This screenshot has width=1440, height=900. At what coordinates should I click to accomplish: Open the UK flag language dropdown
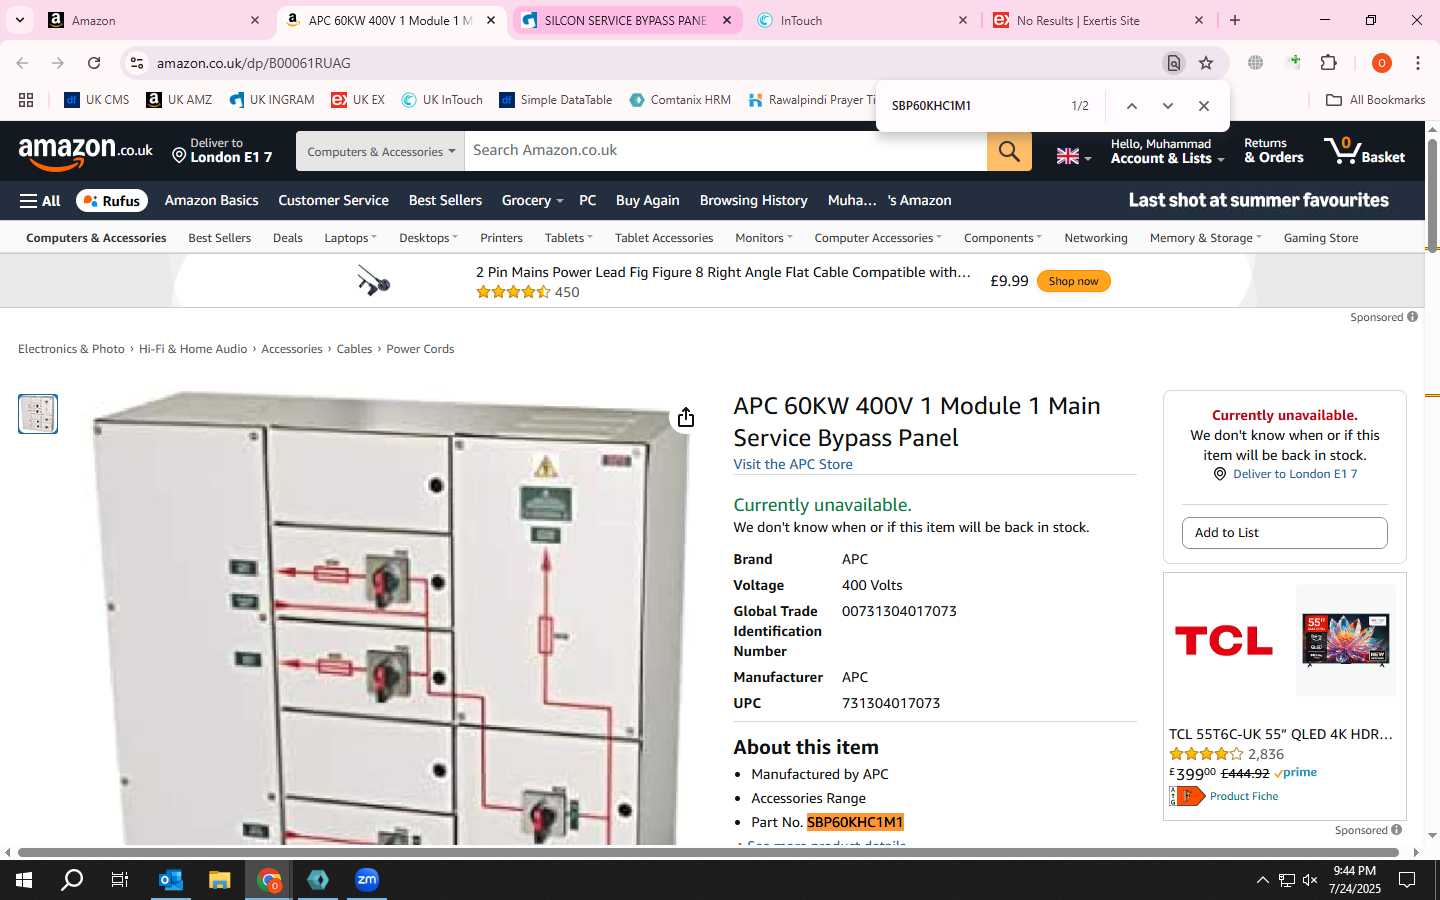(1074, 156)
